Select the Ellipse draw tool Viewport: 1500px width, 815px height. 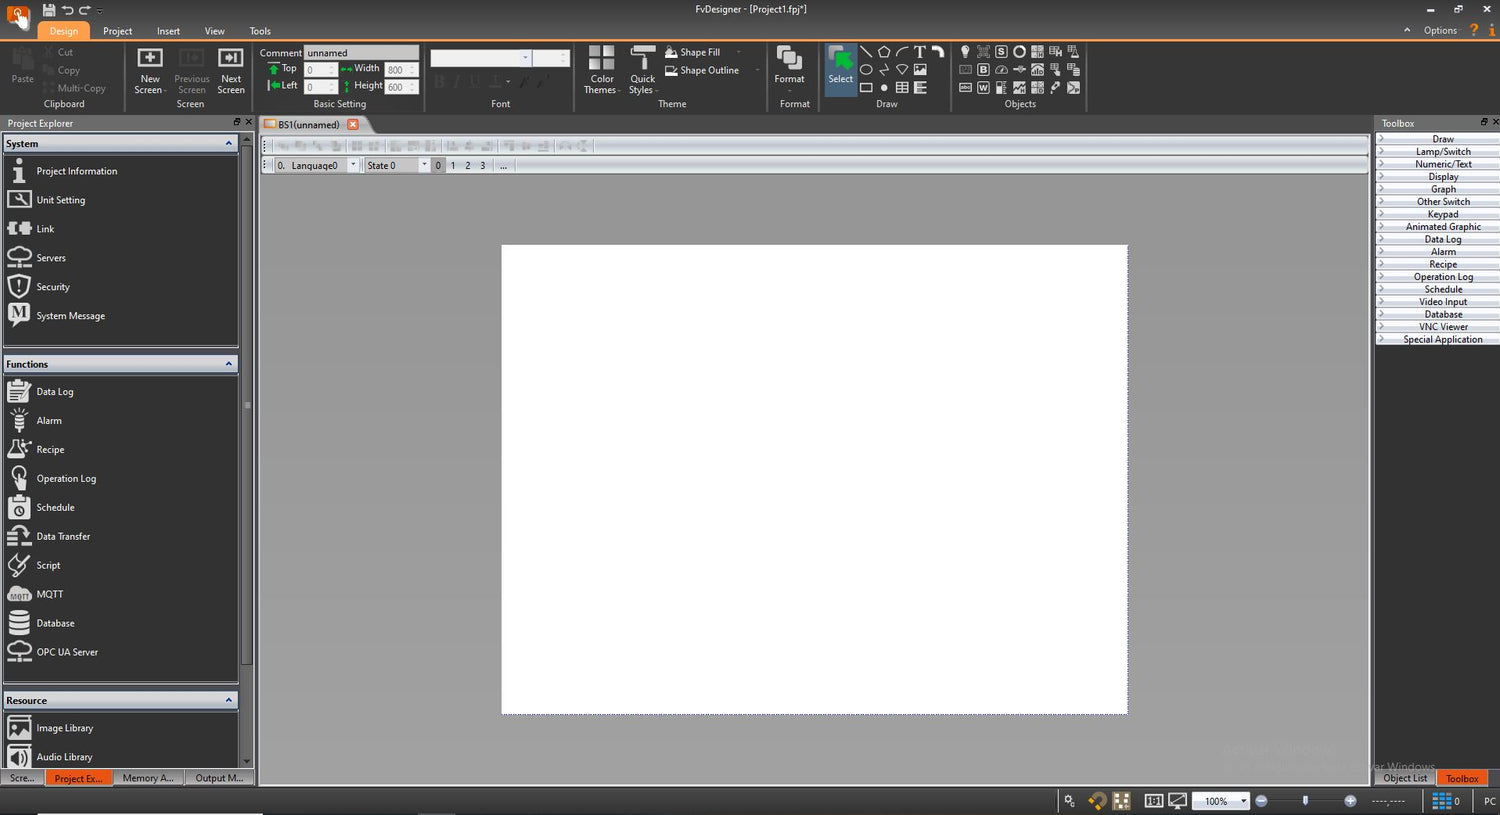click(x=866, y=70)
